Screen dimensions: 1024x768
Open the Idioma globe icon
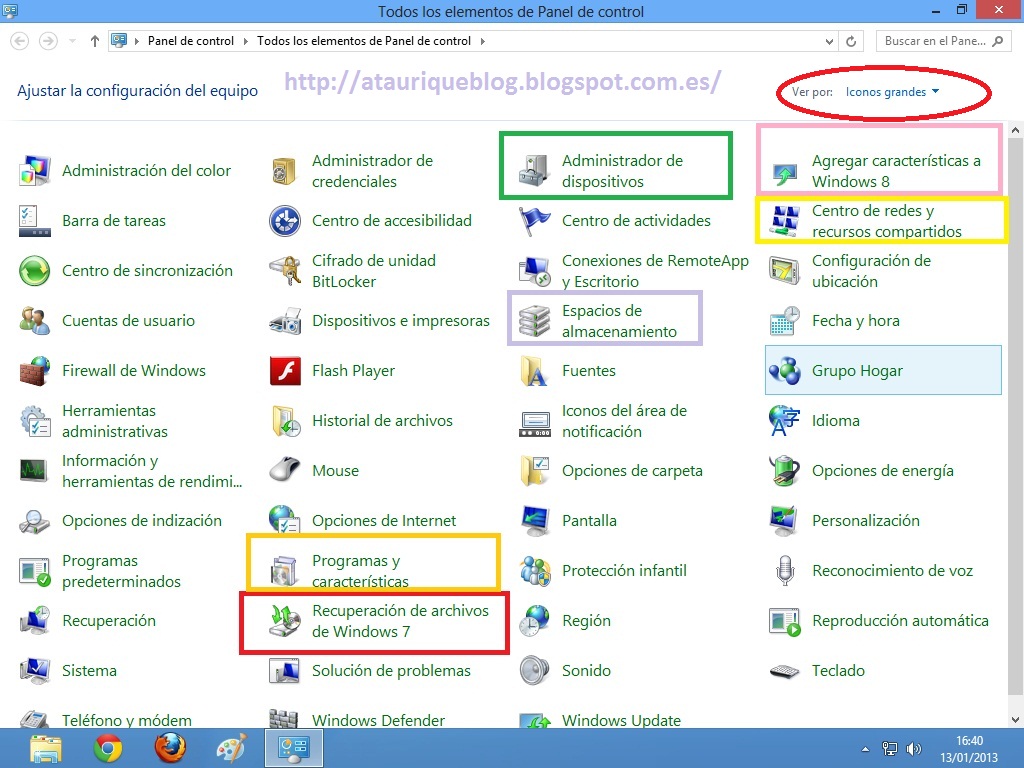click(785, 421)
